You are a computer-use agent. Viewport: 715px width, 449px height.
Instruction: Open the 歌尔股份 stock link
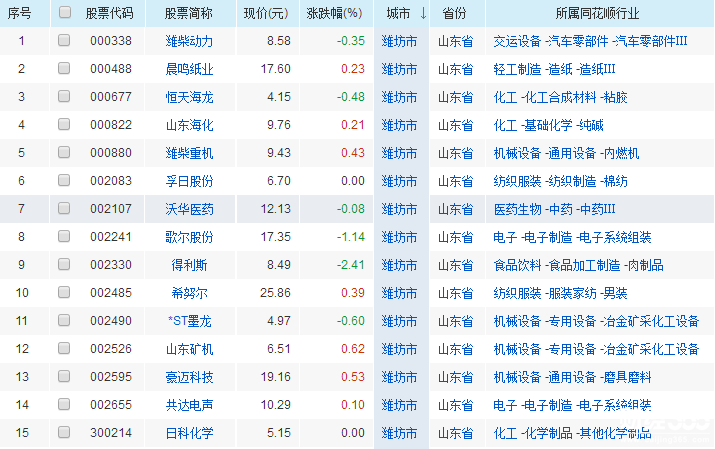click(189, 237)
